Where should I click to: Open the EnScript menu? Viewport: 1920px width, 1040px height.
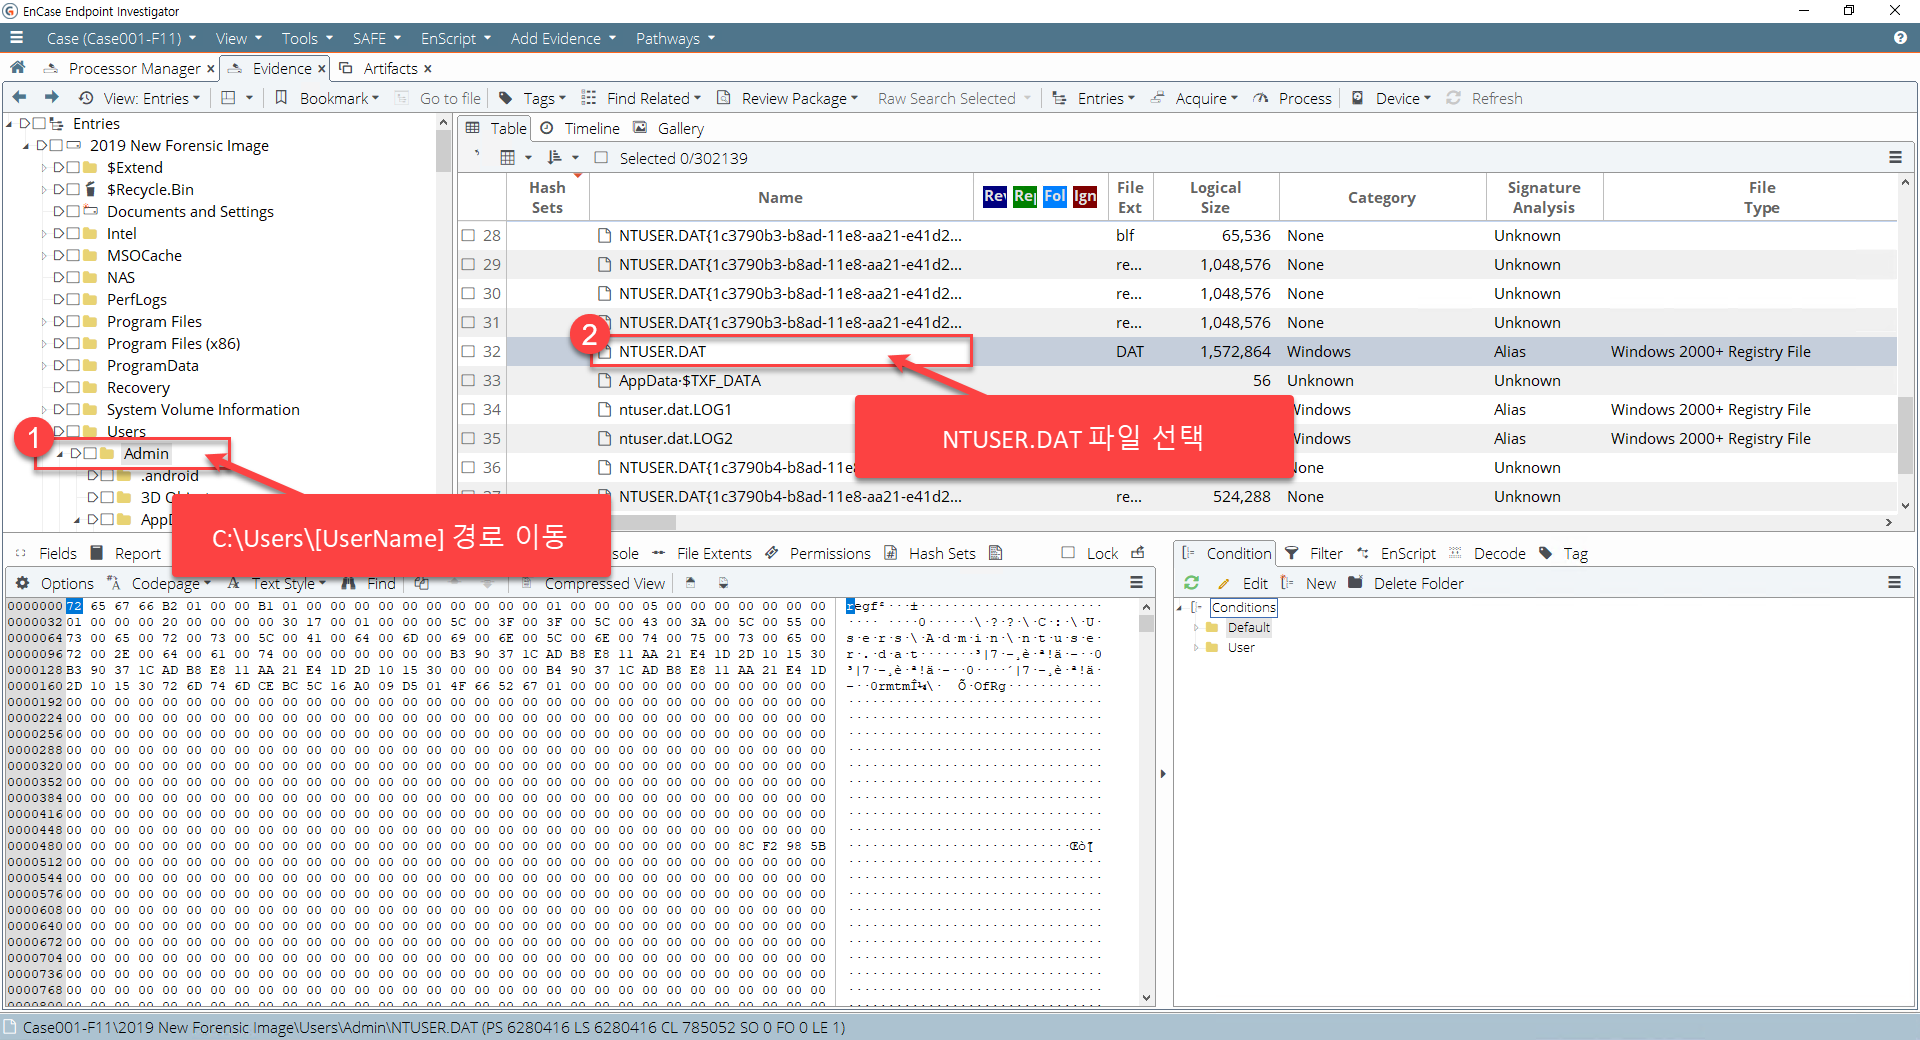click(x=455, y=38)
